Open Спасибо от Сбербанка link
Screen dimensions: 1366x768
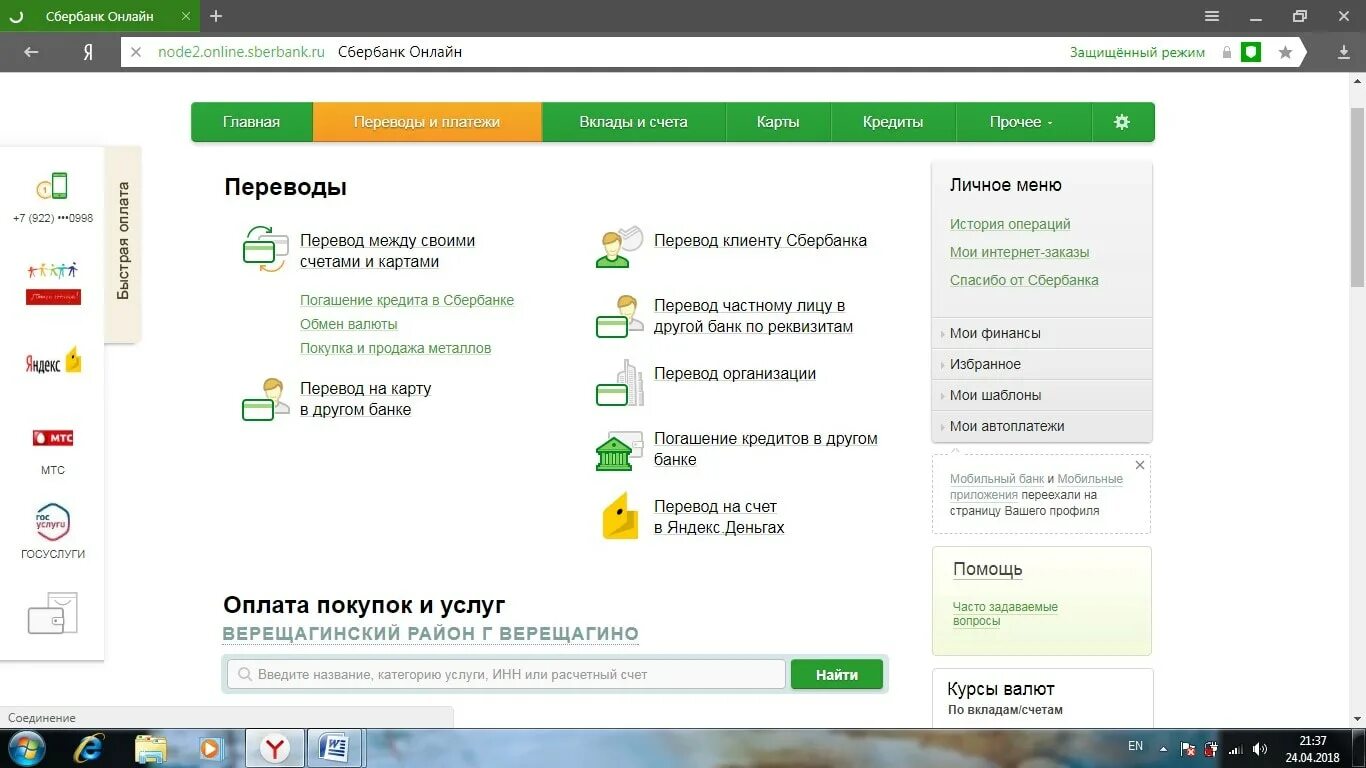(1024, 280)
